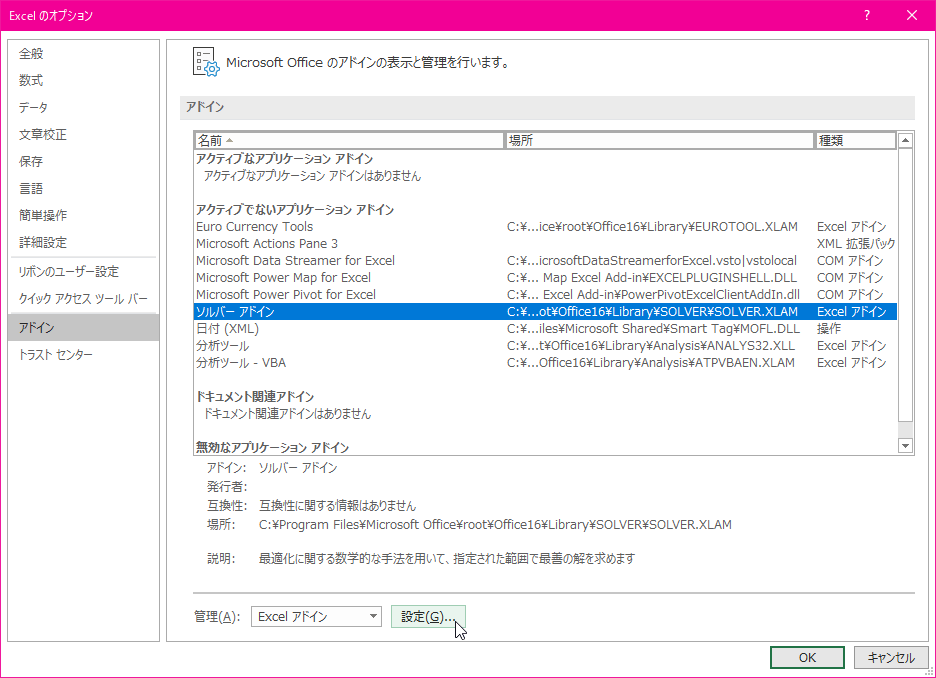Screen dimensions: 936x678
Task: Select the 分析ツール add-in row
Action: coord(545,346)
